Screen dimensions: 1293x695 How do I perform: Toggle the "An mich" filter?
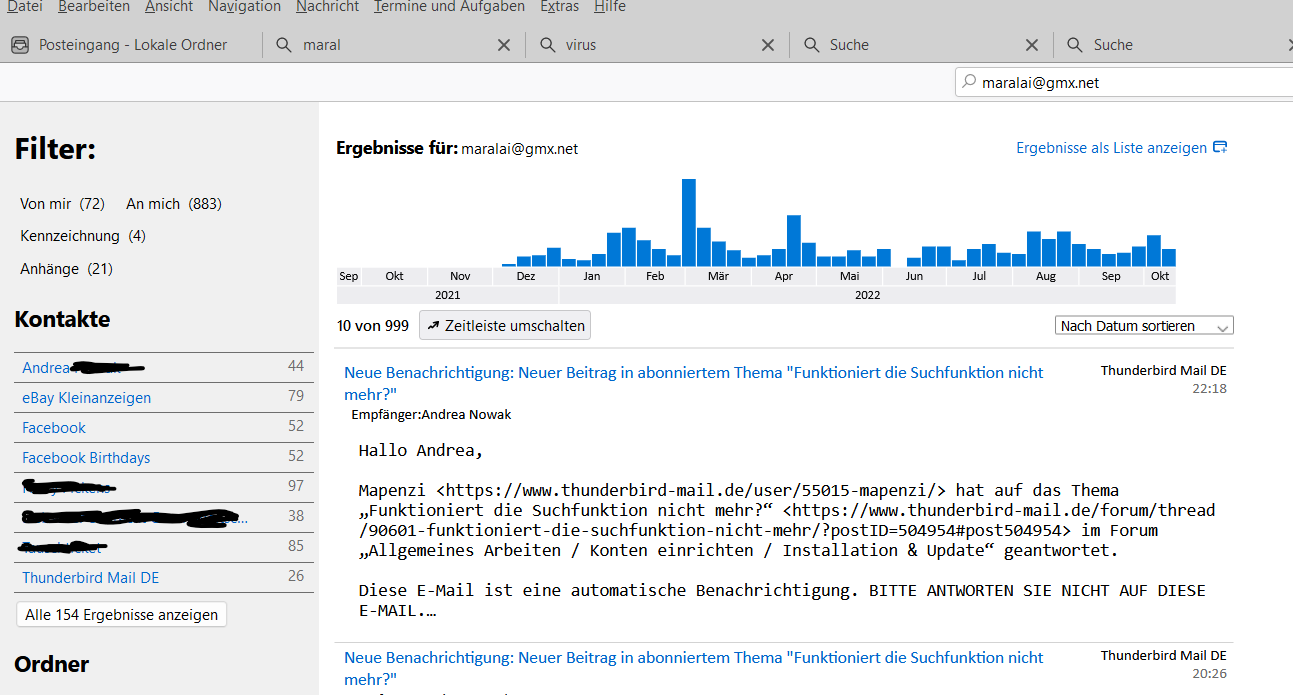pos(173,204)
